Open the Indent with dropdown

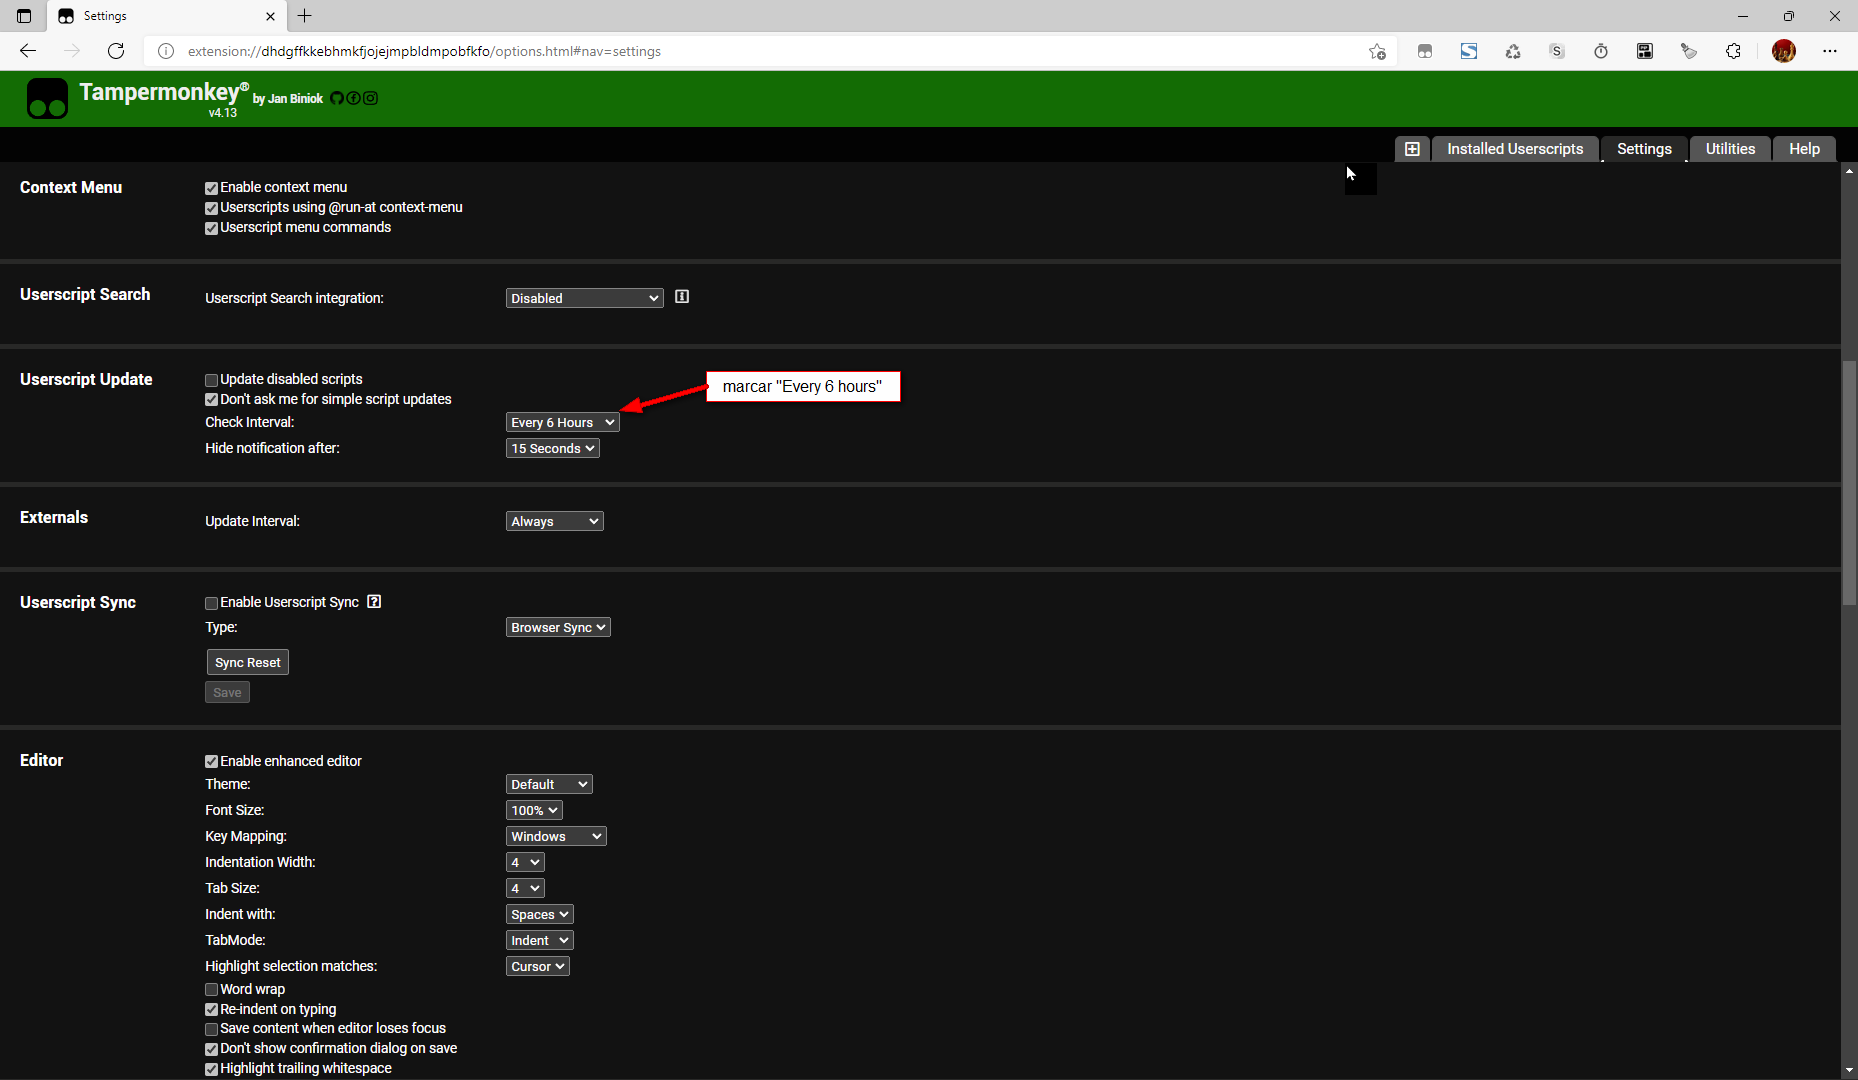540,914
